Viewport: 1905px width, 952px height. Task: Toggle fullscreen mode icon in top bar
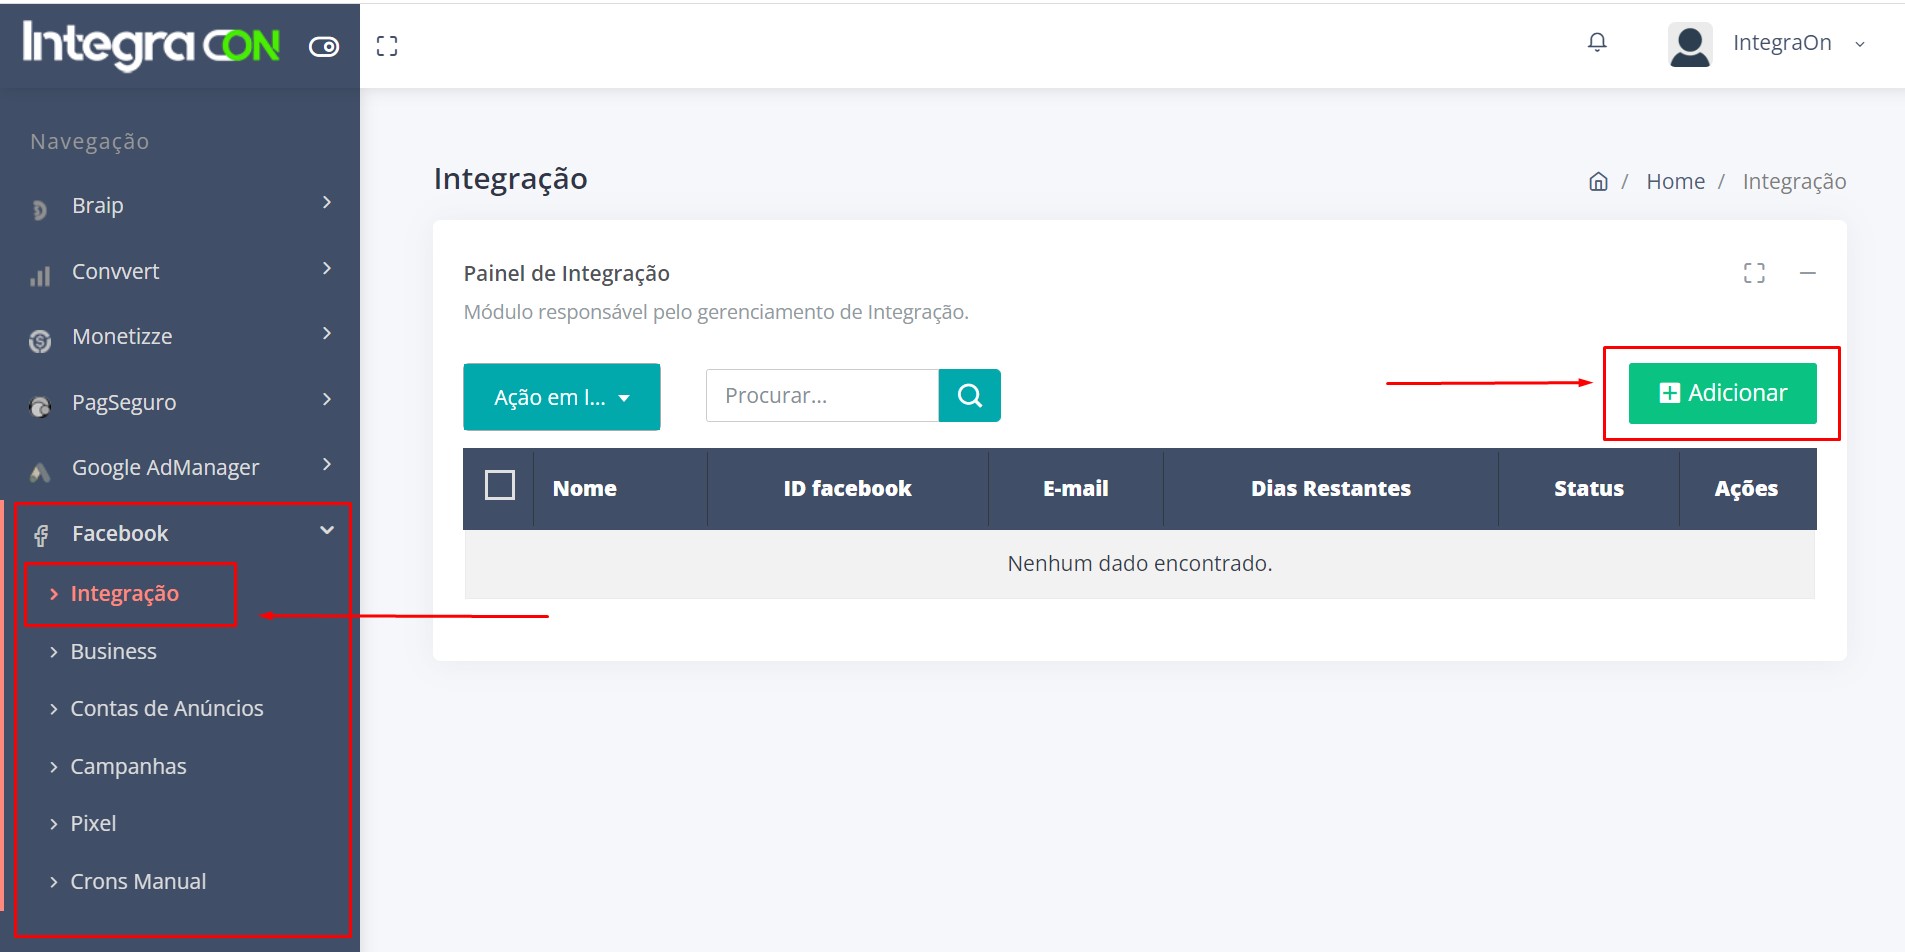tap(387, 46)
